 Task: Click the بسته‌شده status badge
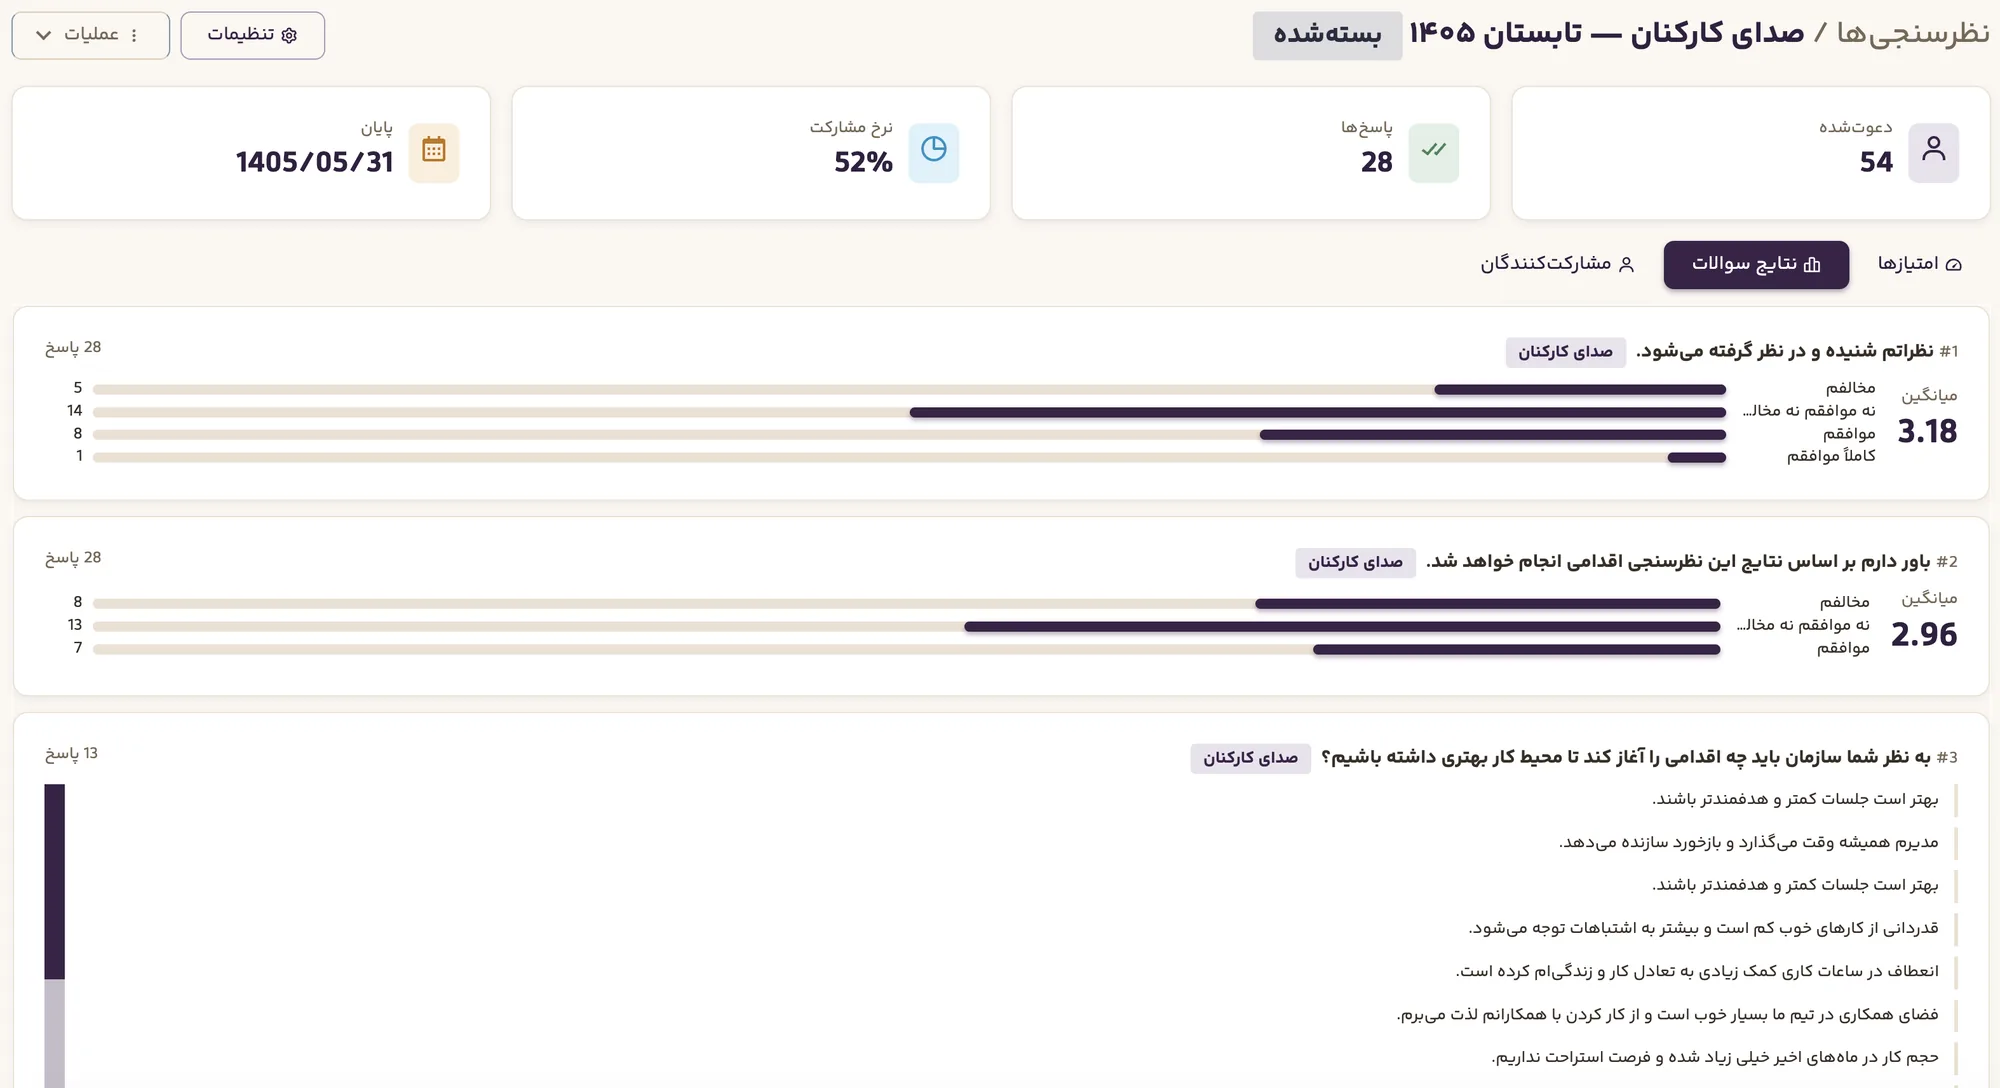pyautogui.click(x=1327, y=35)
